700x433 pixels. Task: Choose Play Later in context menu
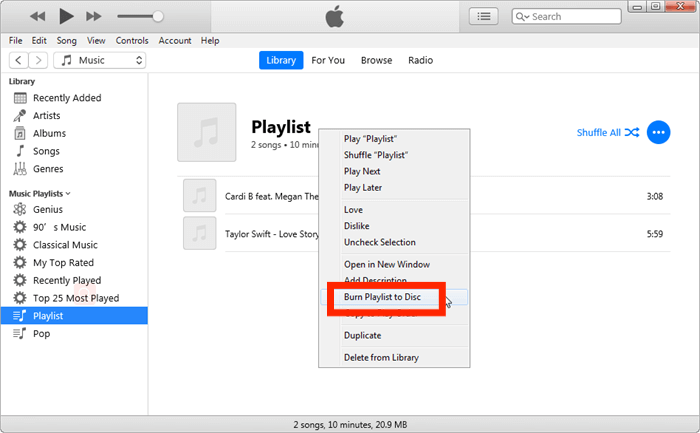(395, 187)
